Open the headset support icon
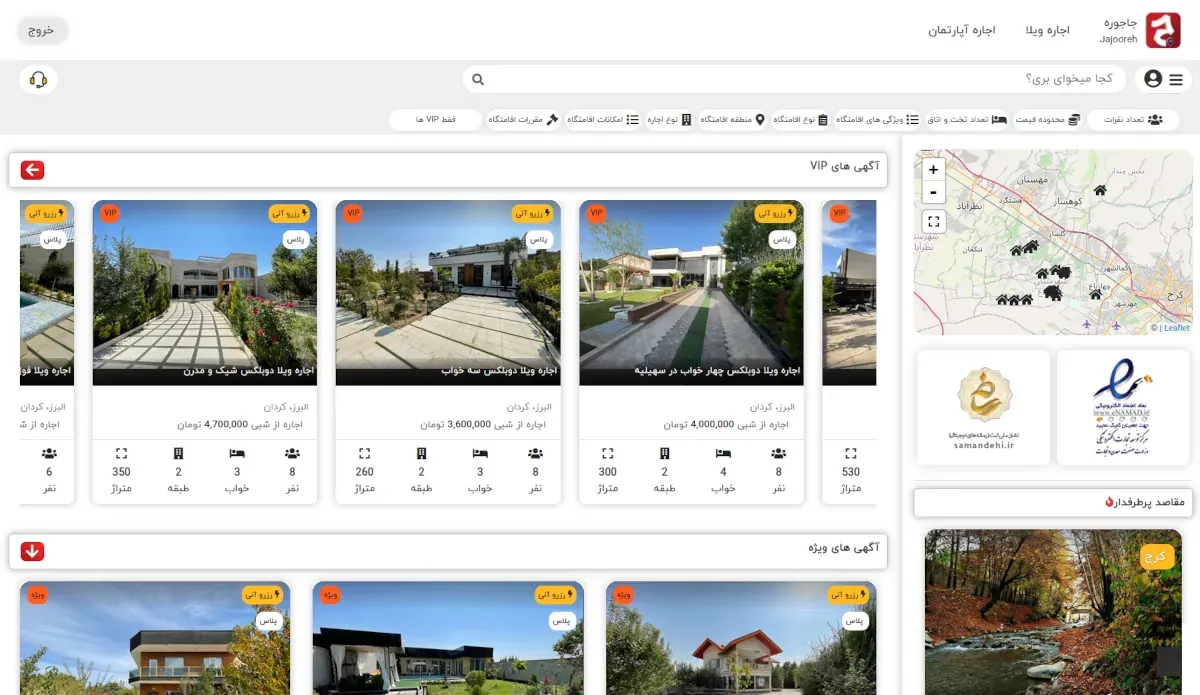This screenshot has width=1200, height=695. 38,80
